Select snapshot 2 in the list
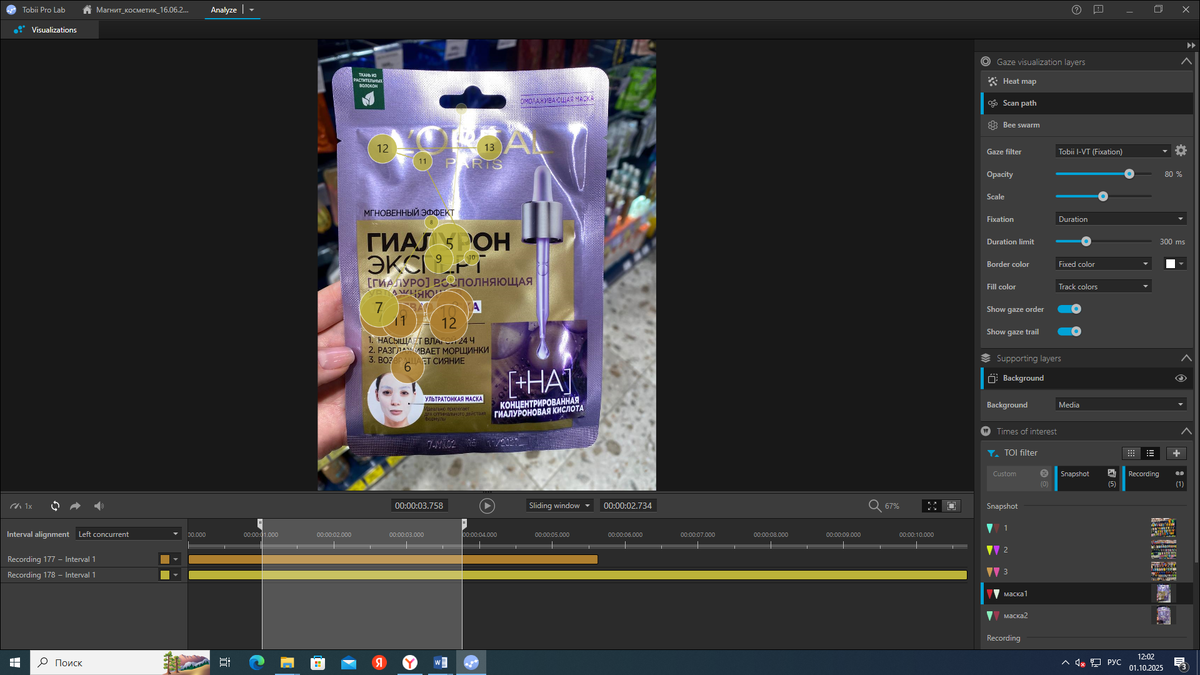 tap(1084, 550)
